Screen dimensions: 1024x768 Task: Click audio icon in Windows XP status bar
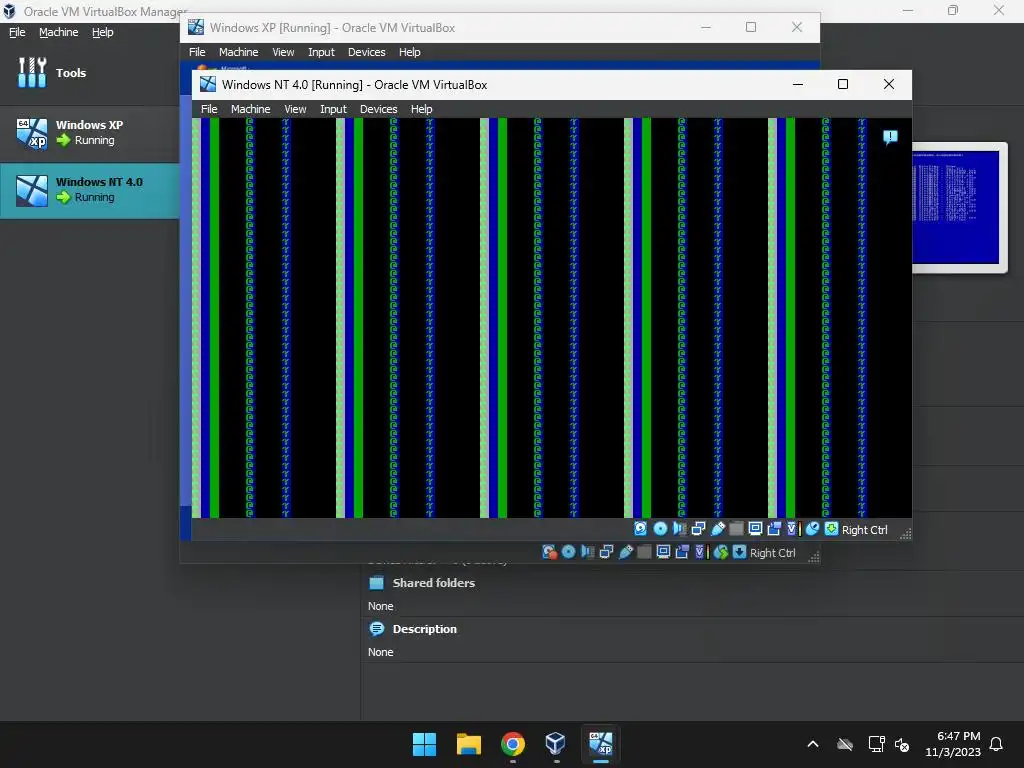point(587,552)
